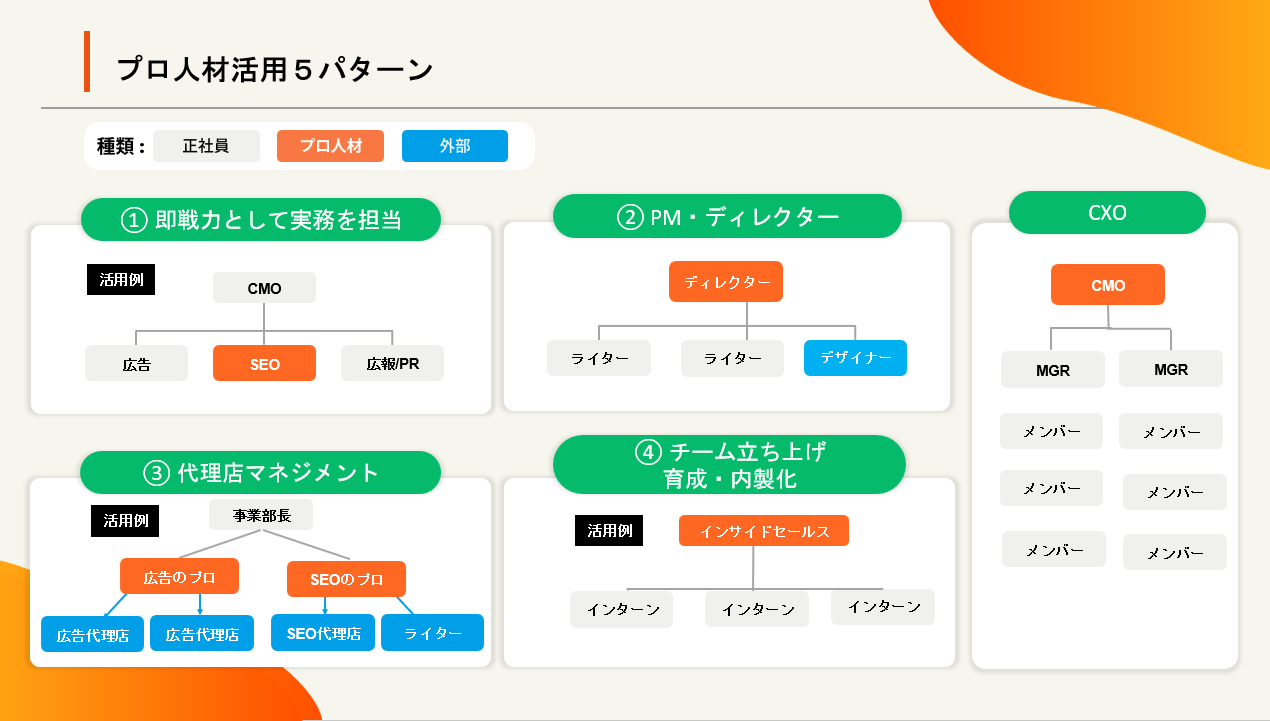
Task: Click the blue SEO代理店 box
Action: (x=323, y=633)
